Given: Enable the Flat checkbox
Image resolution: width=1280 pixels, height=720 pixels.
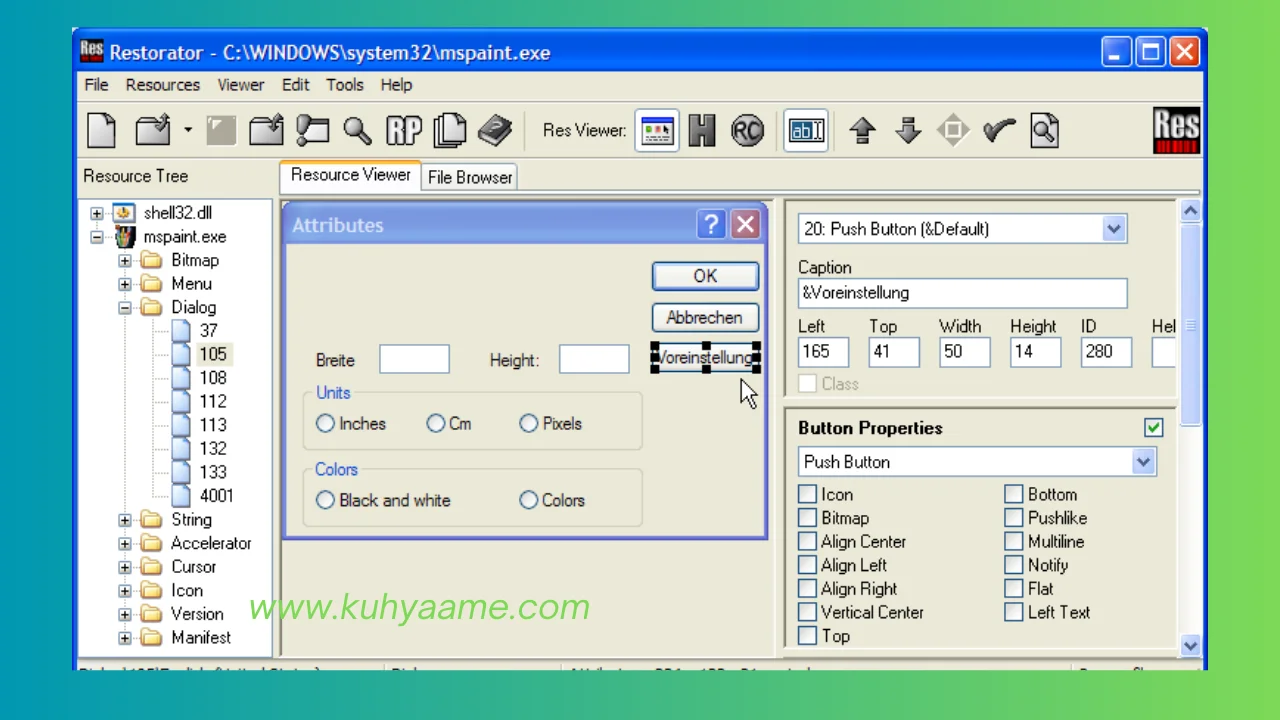Looking at the screenshot, I should (1014, 588).
